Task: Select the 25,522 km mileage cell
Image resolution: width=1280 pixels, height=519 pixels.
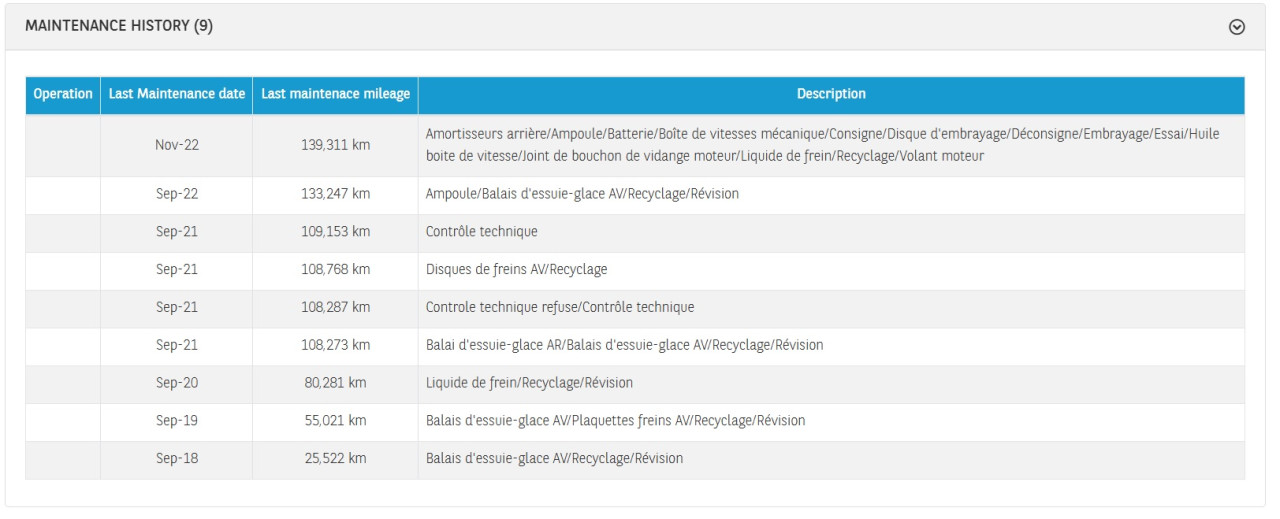Action: (336, 459)
